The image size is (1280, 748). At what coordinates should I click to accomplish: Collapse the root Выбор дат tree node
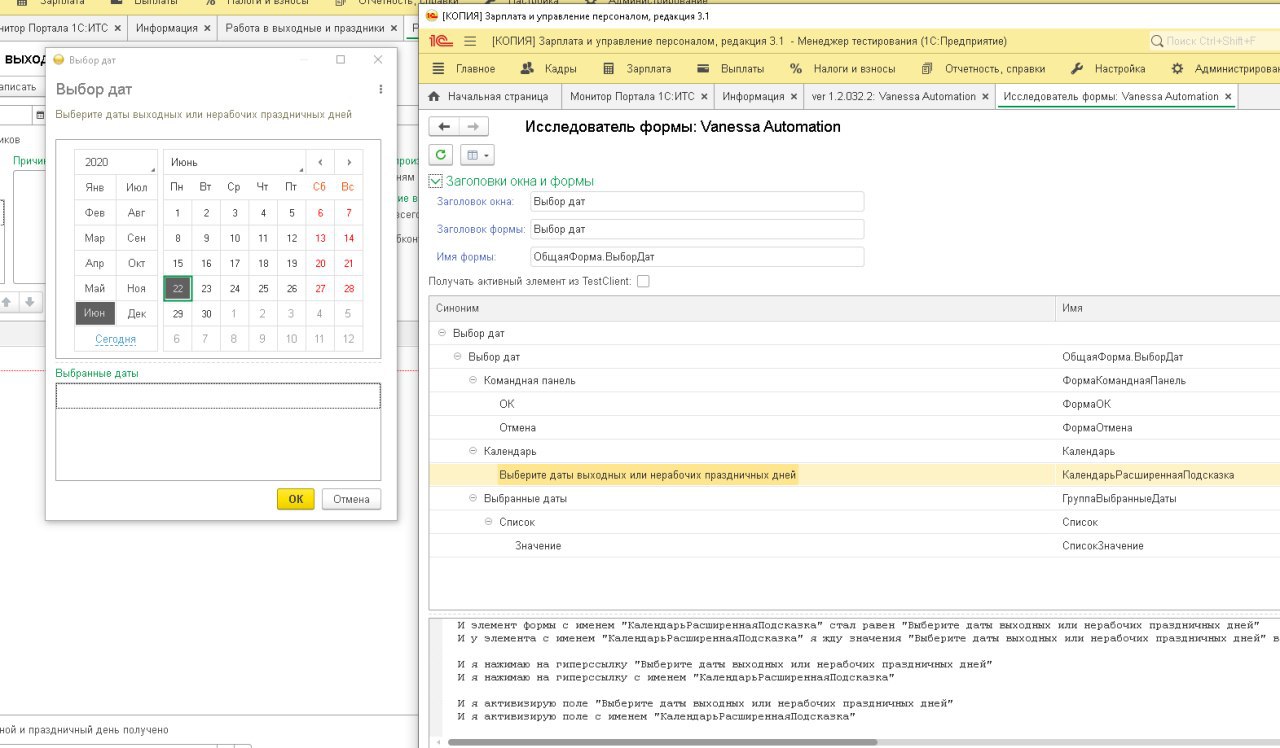(x=442, y=333)
